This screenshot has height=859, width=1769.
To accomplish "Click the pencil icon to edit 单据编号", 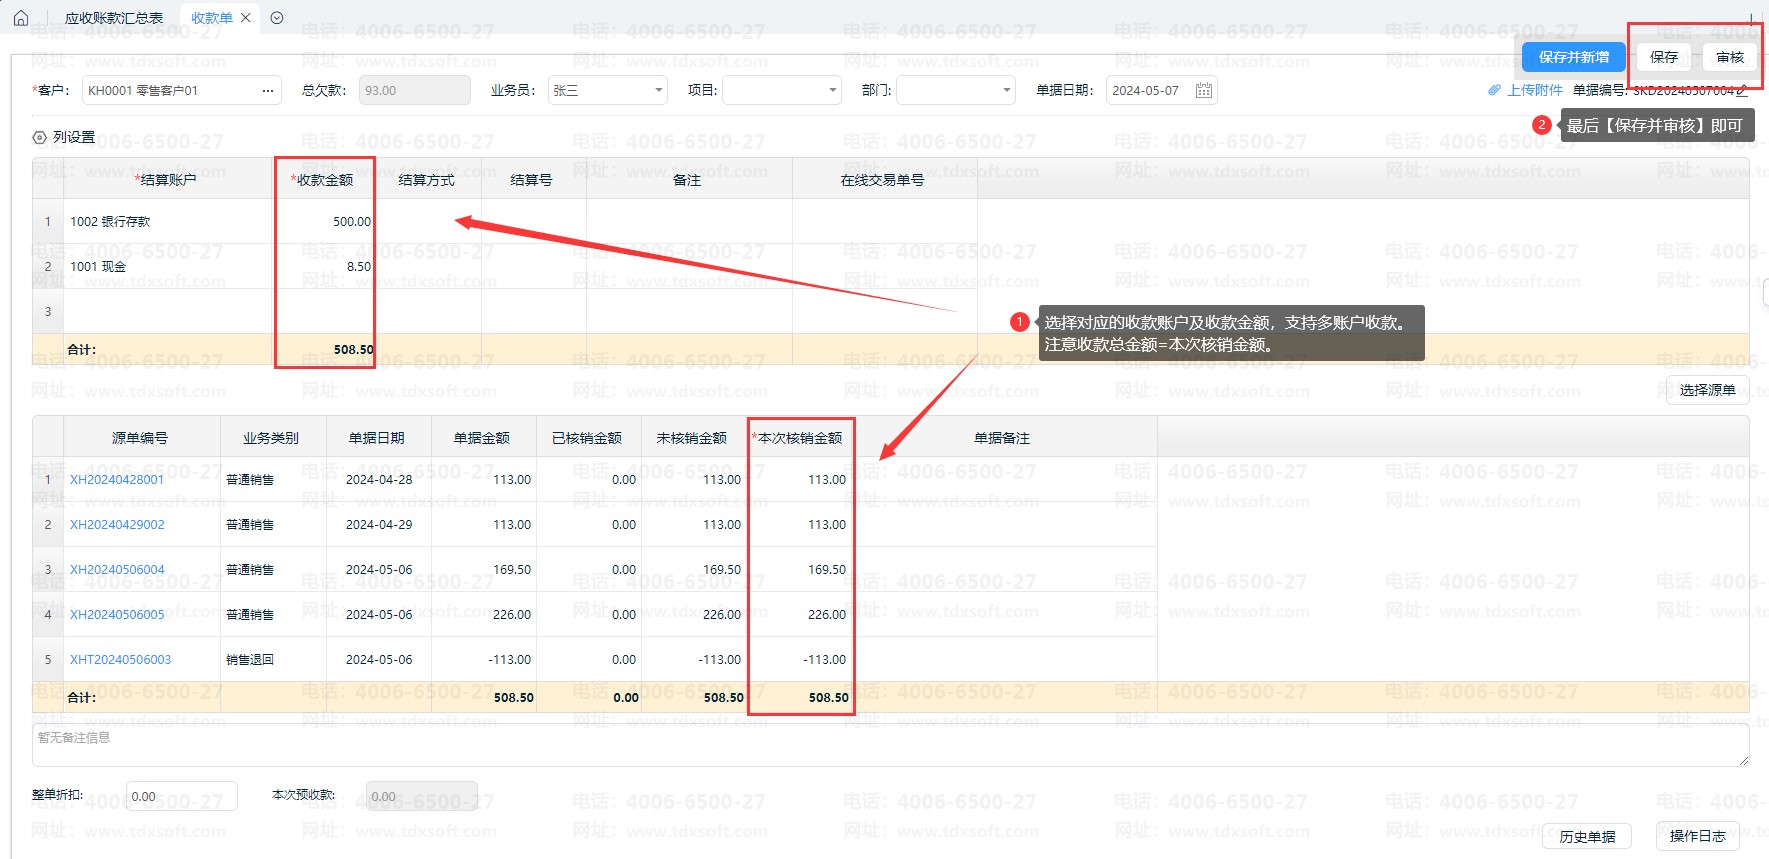I will coord(1742,90).
